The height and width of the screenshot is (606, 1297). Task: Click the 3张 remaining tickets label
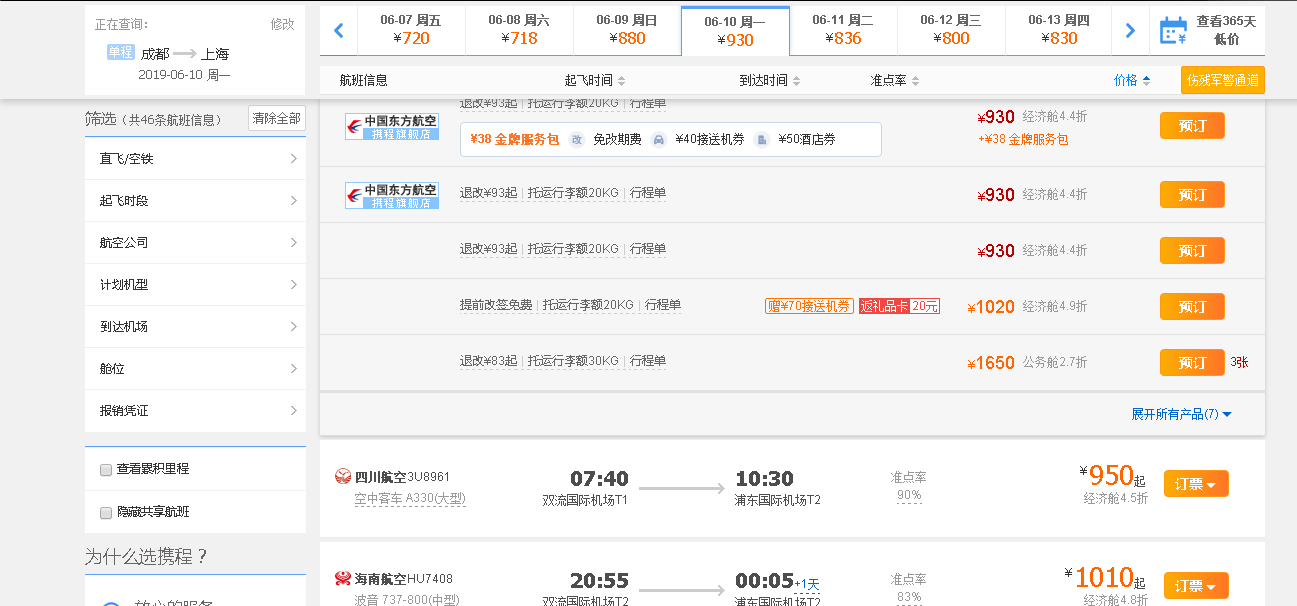click(1239, 363)
